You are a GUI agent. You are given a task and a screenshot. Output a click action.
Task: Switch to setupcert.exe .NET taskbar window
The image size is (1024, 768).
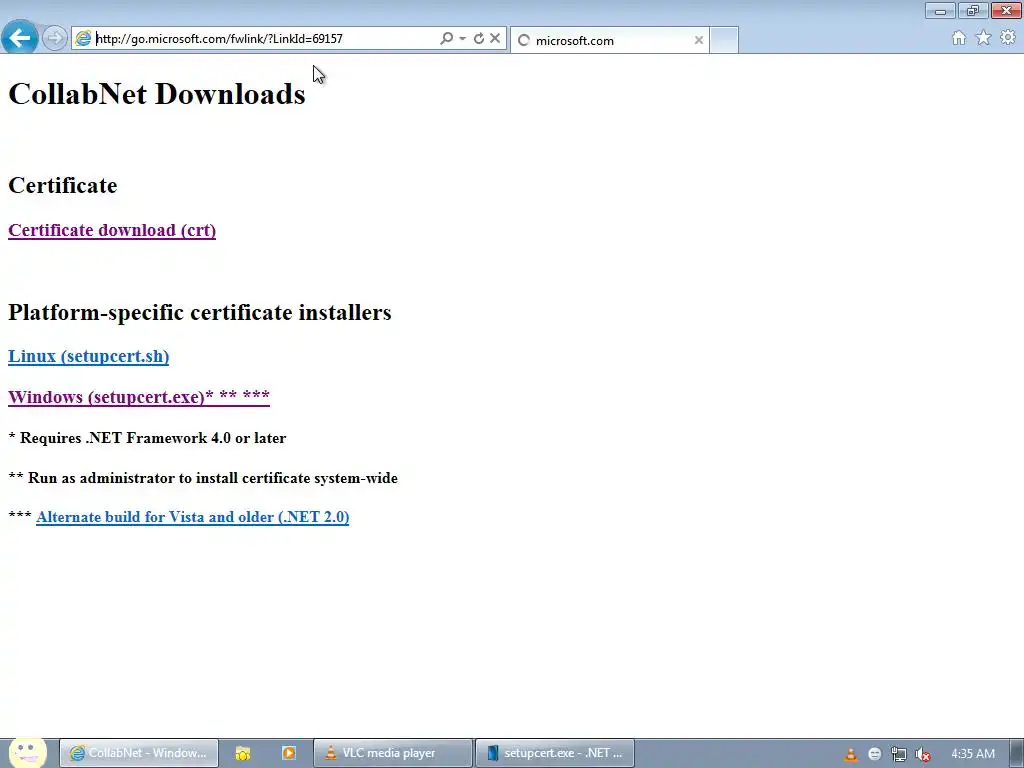pos(554,753)
